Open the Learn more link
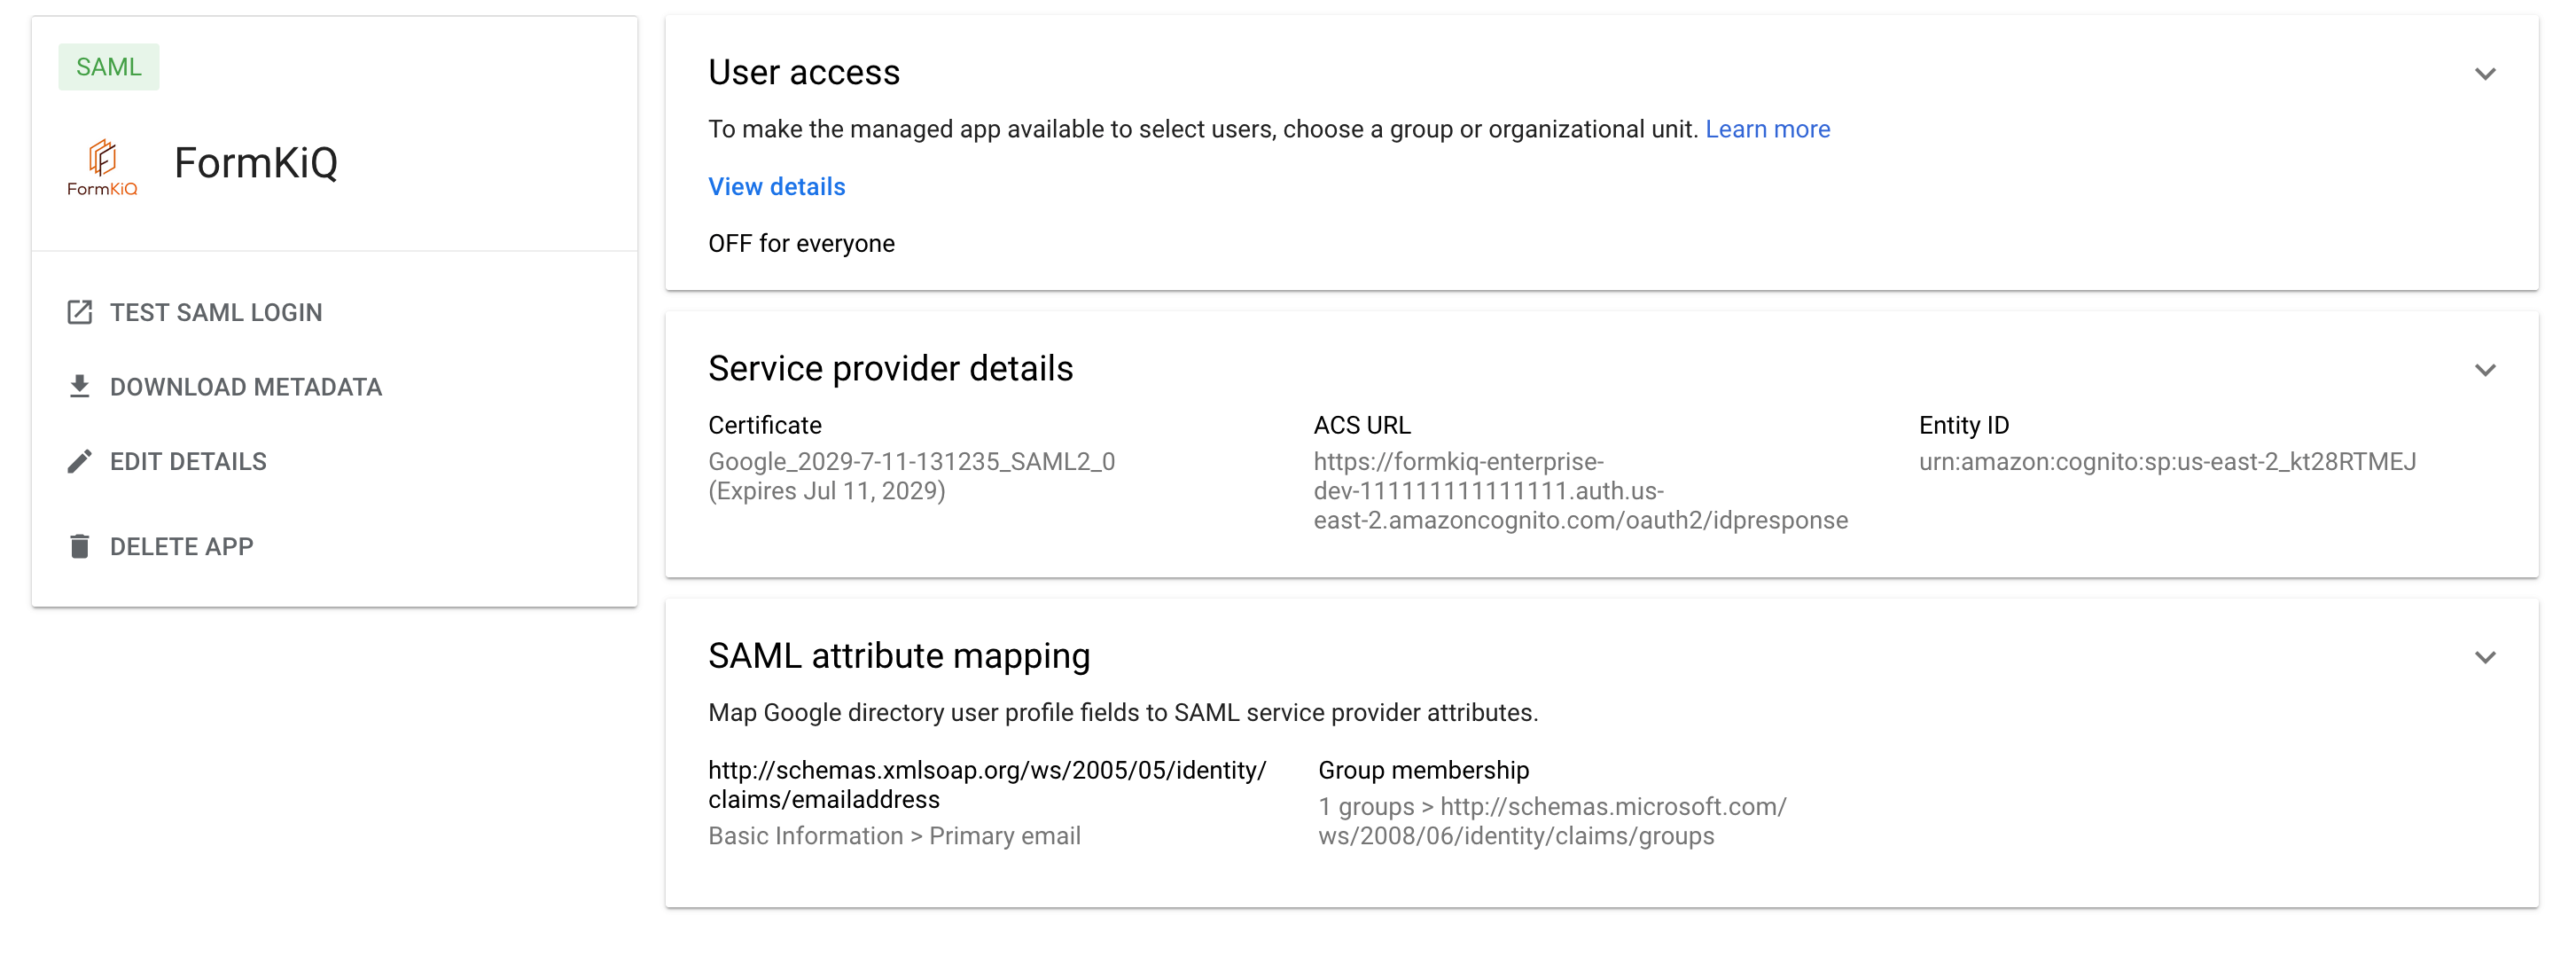Screen dimensions: 2576x956 coord(1767,129)
